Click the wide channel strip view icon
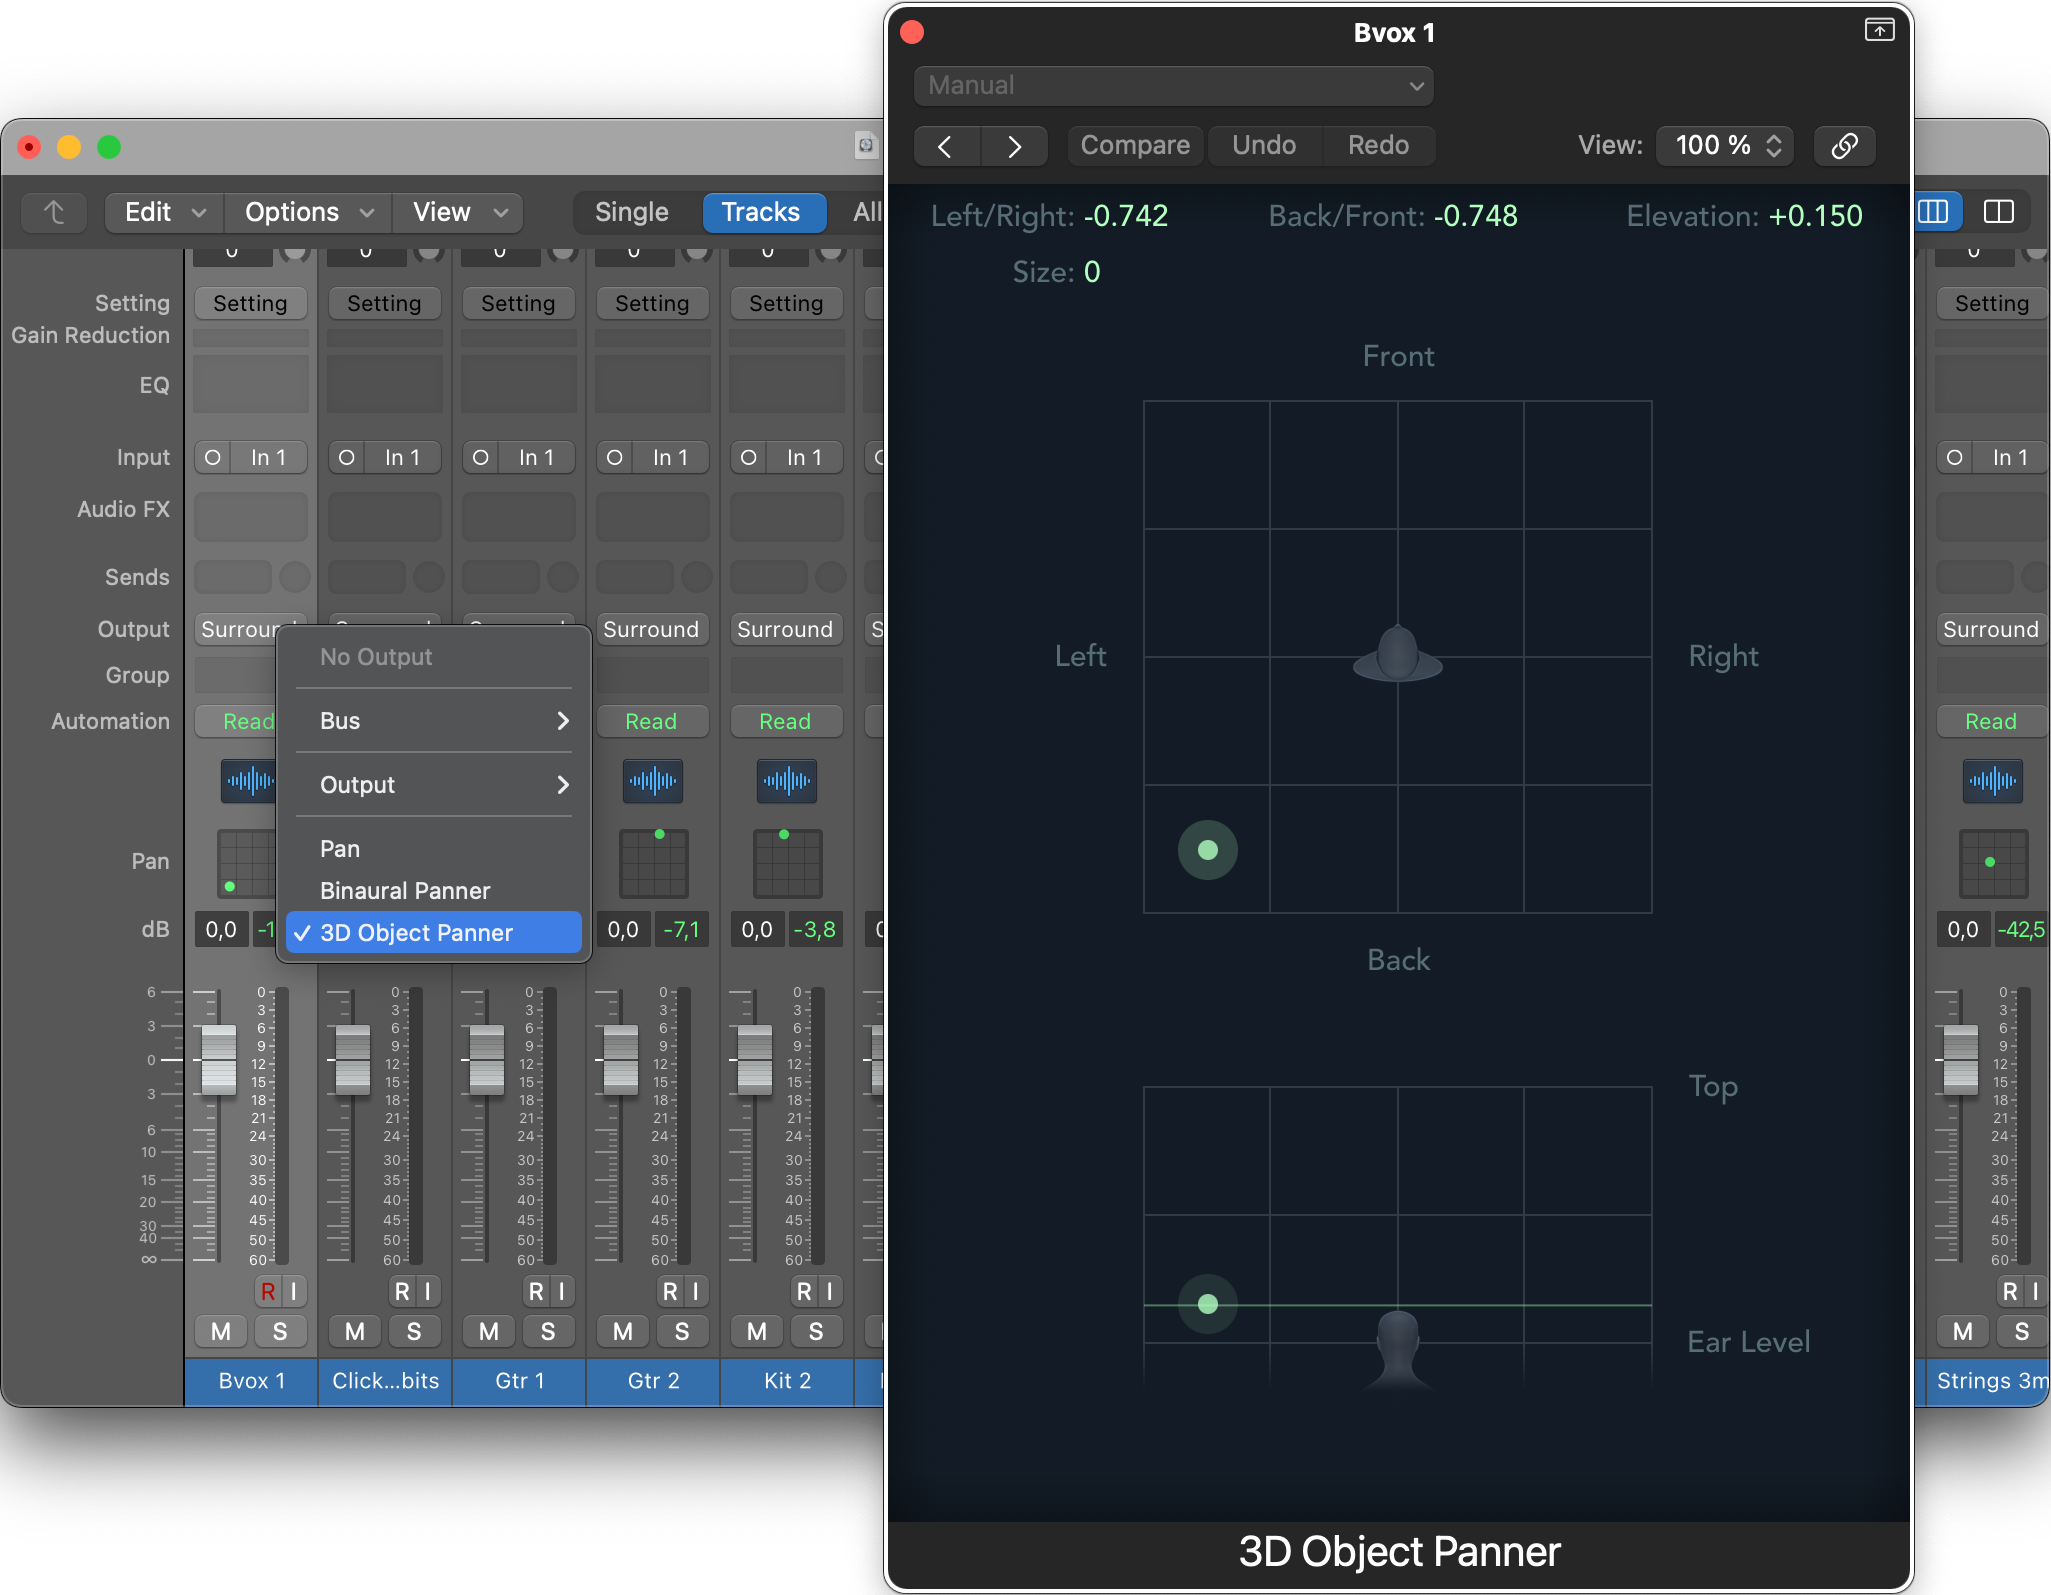 point(1998,212)
